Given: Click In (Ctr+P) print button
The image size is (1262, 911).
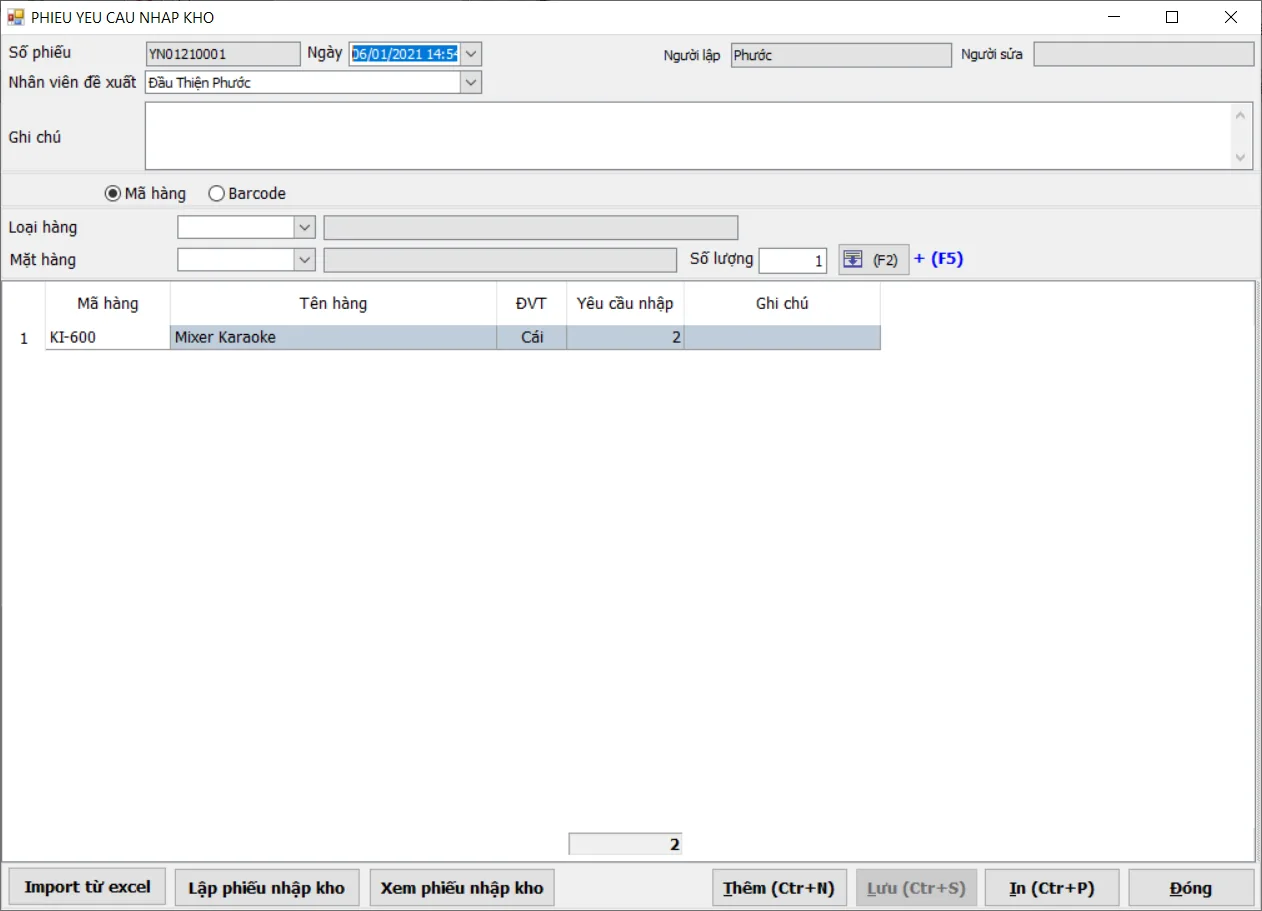Looking at the screenshot, I should pyautogui.click(x=1051, y=888).
